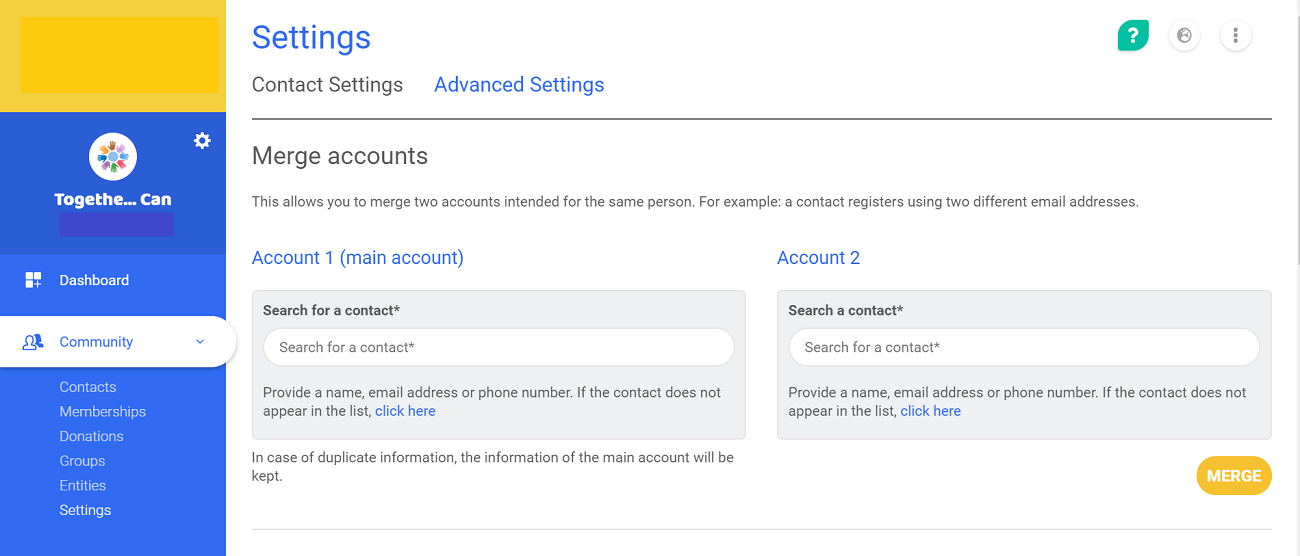This screenshot has width=1300, height=556.
Task: Click the organization logo avatar
Action: tap(113, 157)
